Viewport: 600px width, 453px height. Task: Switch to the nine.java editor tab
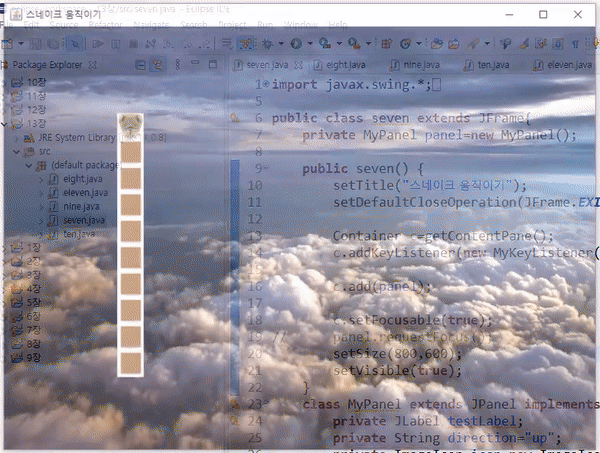[x=416, y=65]
